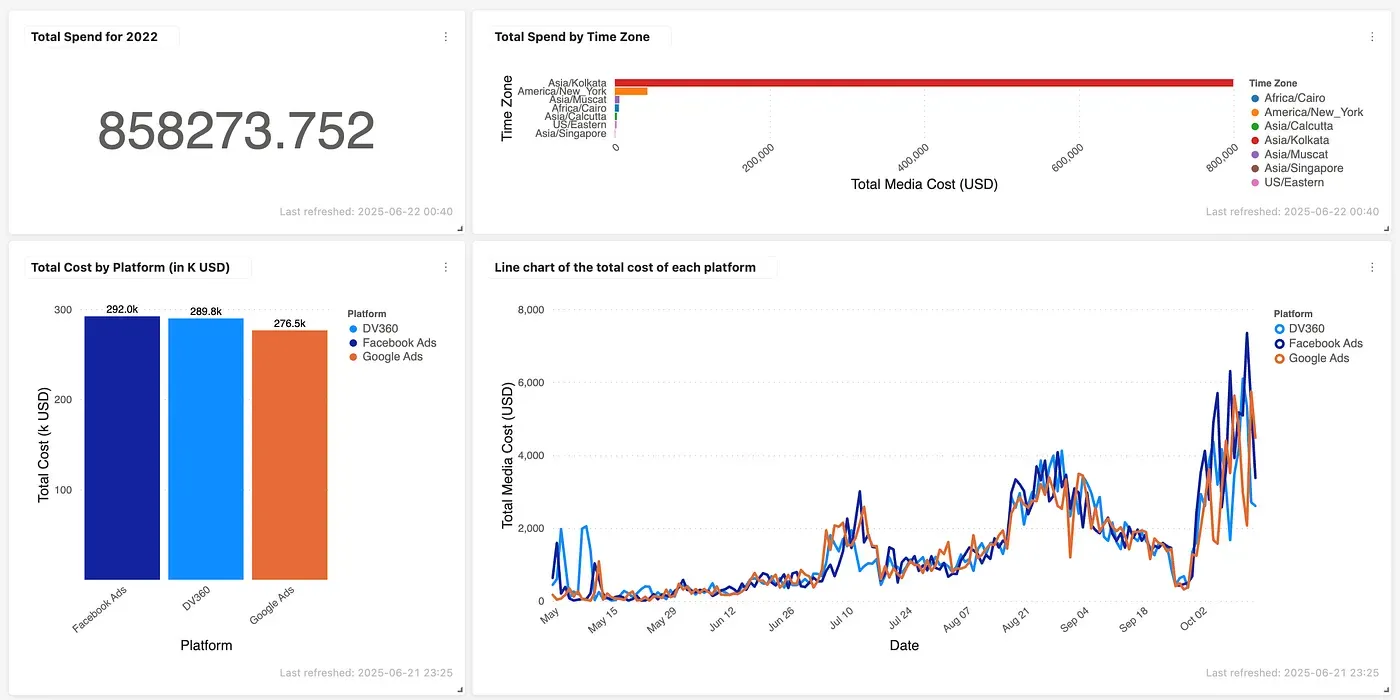Click resize handle of the Time Zone widget
This screenshot has height=700, width=1400.
tap(1386, 229)
